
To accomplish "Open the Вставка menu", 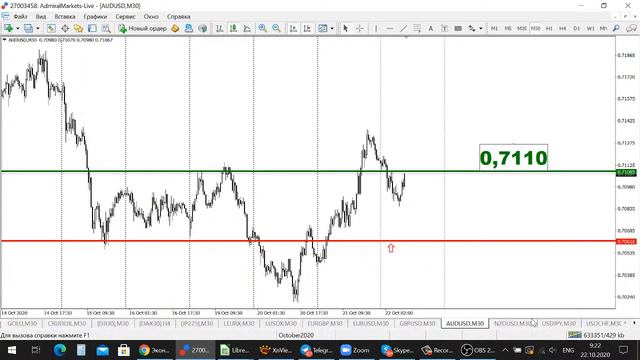I will tap(65, 17).
